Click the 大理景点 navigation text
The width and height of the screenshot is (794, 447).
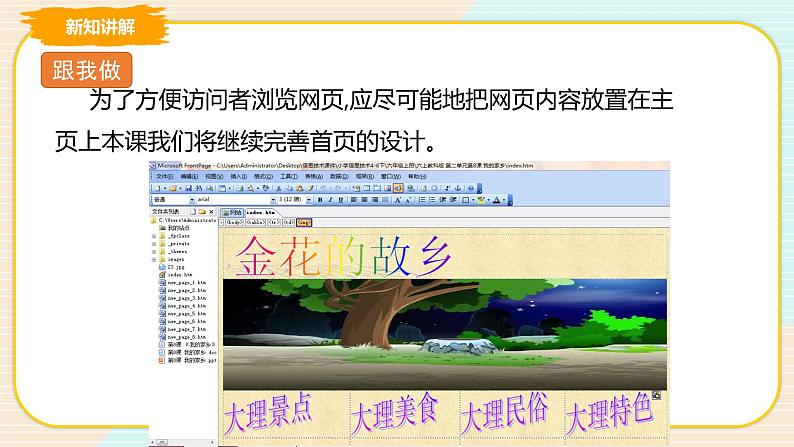[x=268, y=413]
